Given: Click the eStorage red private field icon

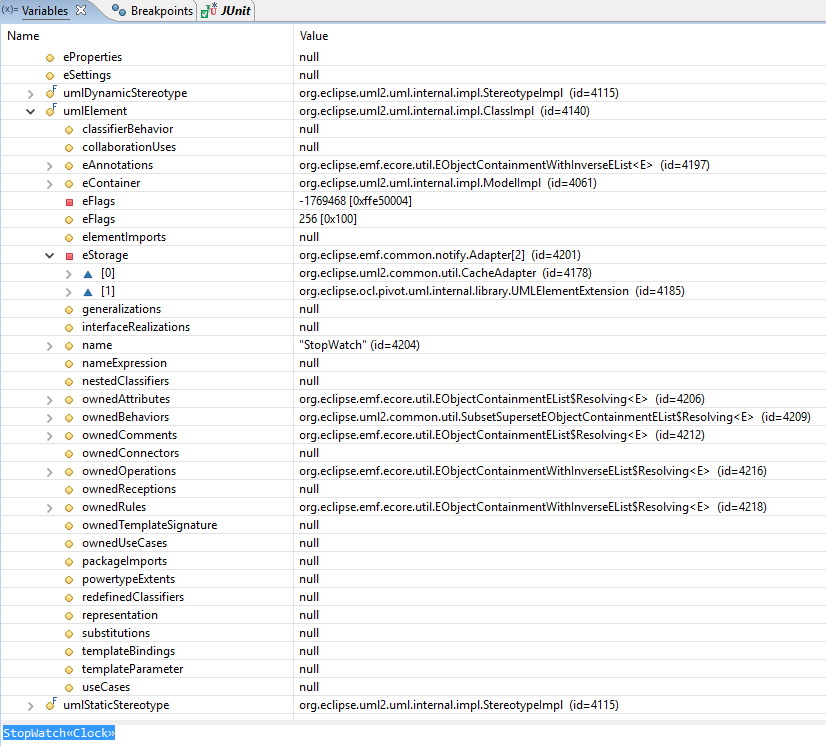Looking at the screenshot, I should (69, 256).
